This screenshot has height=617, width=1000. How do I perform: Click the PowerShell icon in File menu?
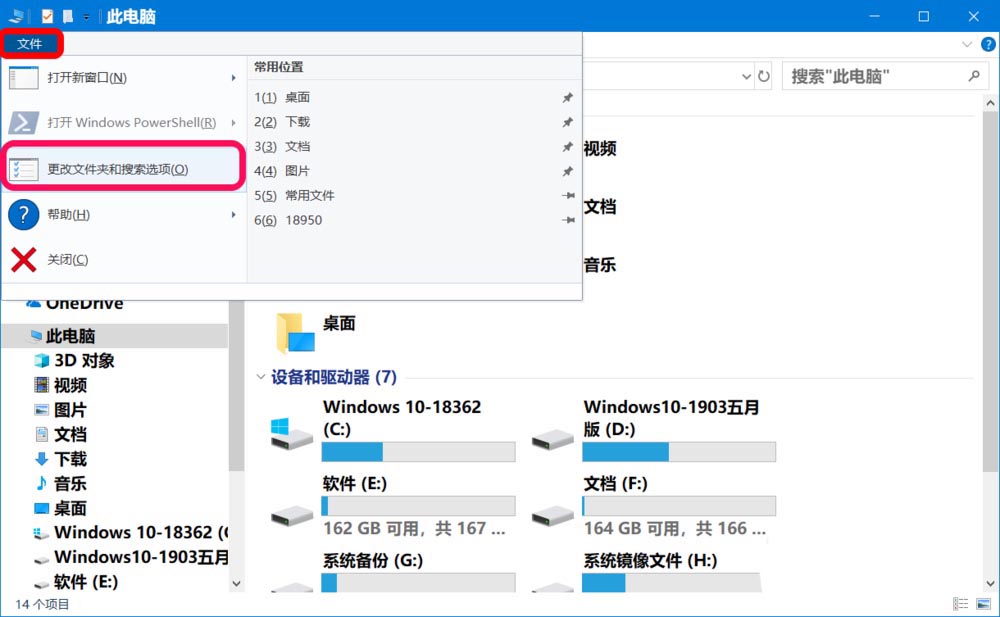coord(24,122)
